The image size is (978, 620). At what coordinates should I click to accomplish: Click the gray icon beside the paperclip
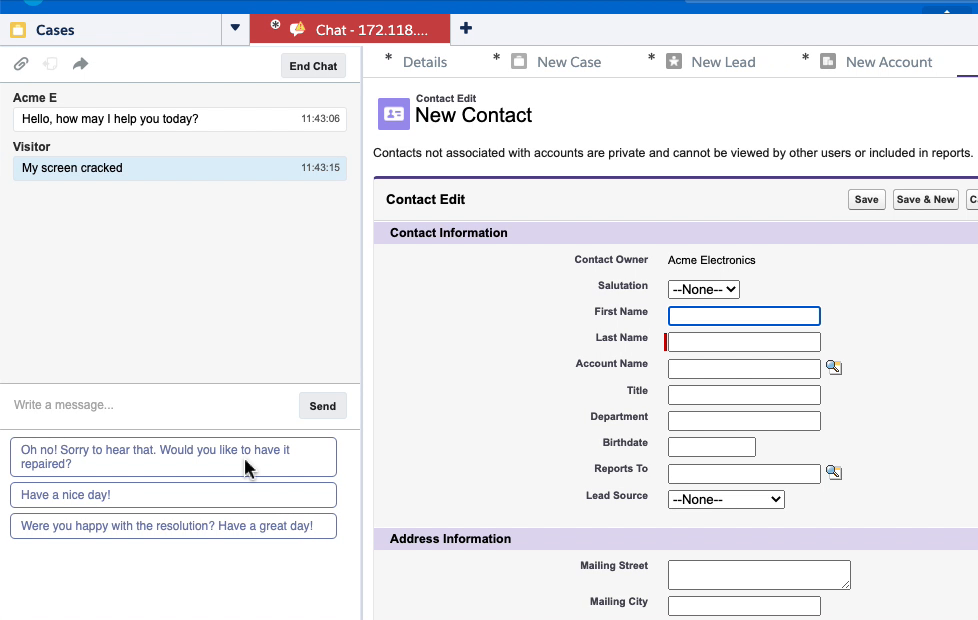(x=50, y=64)
